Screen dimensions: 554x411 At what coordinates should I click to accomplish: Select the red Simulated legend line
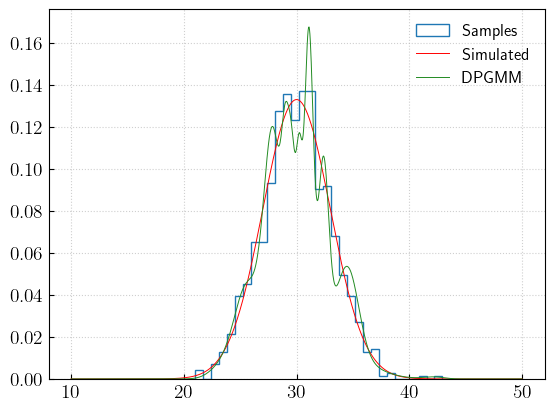pos(433,54)
